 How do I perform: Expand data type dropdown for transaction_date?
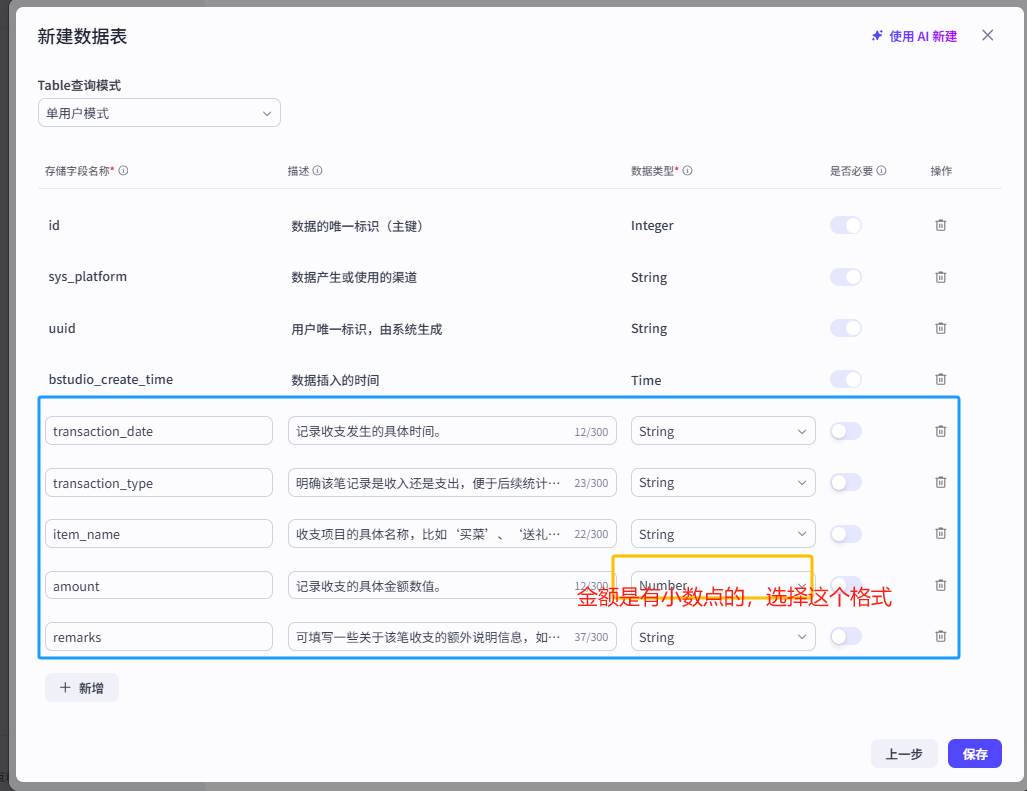point(723,431)
